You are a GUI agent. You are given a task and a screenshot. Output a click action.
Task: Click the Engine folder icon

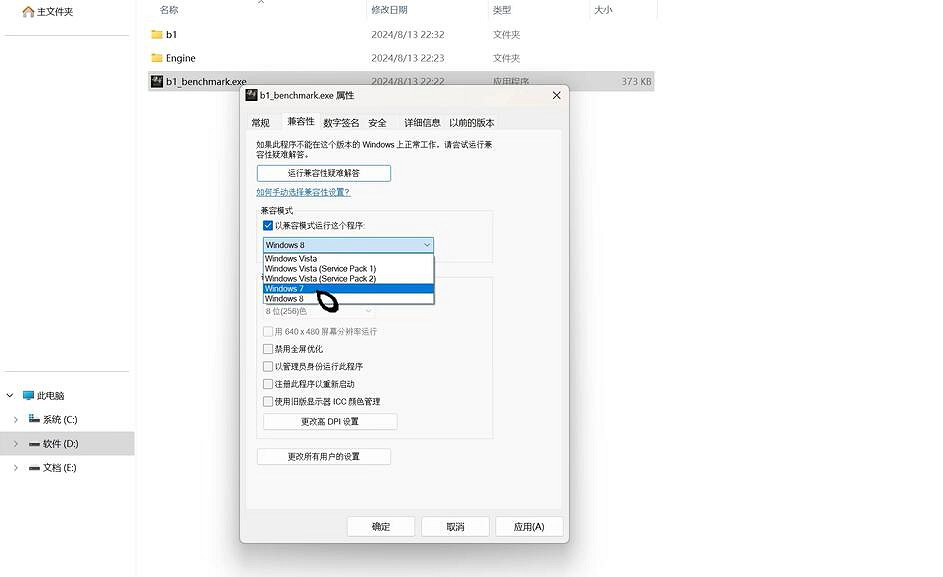point(157,58)
